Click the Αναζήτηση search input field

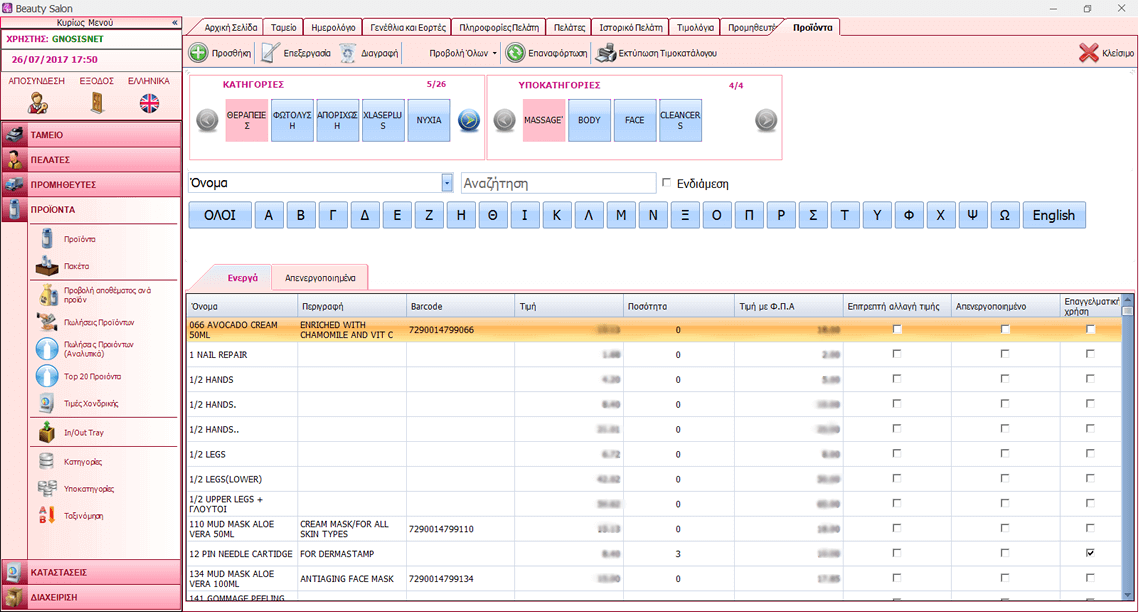point(558,183)
